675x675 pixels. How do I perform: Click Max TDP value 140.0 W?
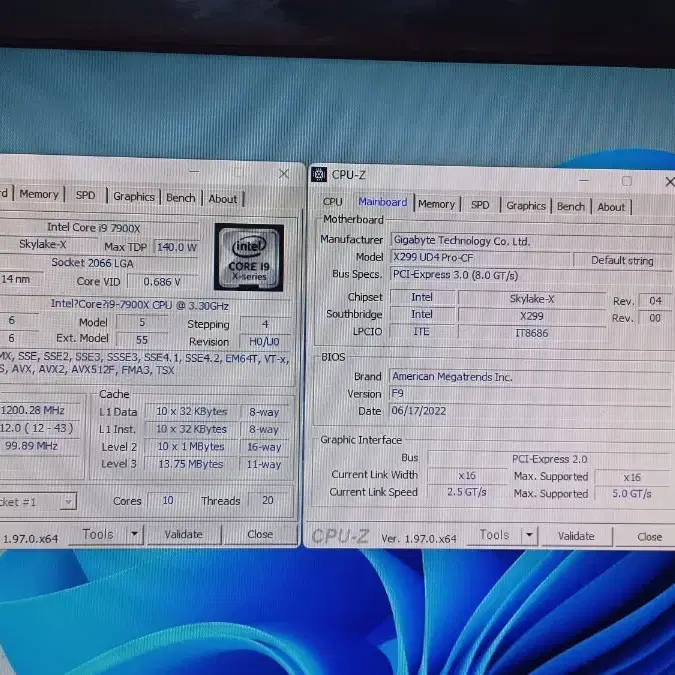176,247
